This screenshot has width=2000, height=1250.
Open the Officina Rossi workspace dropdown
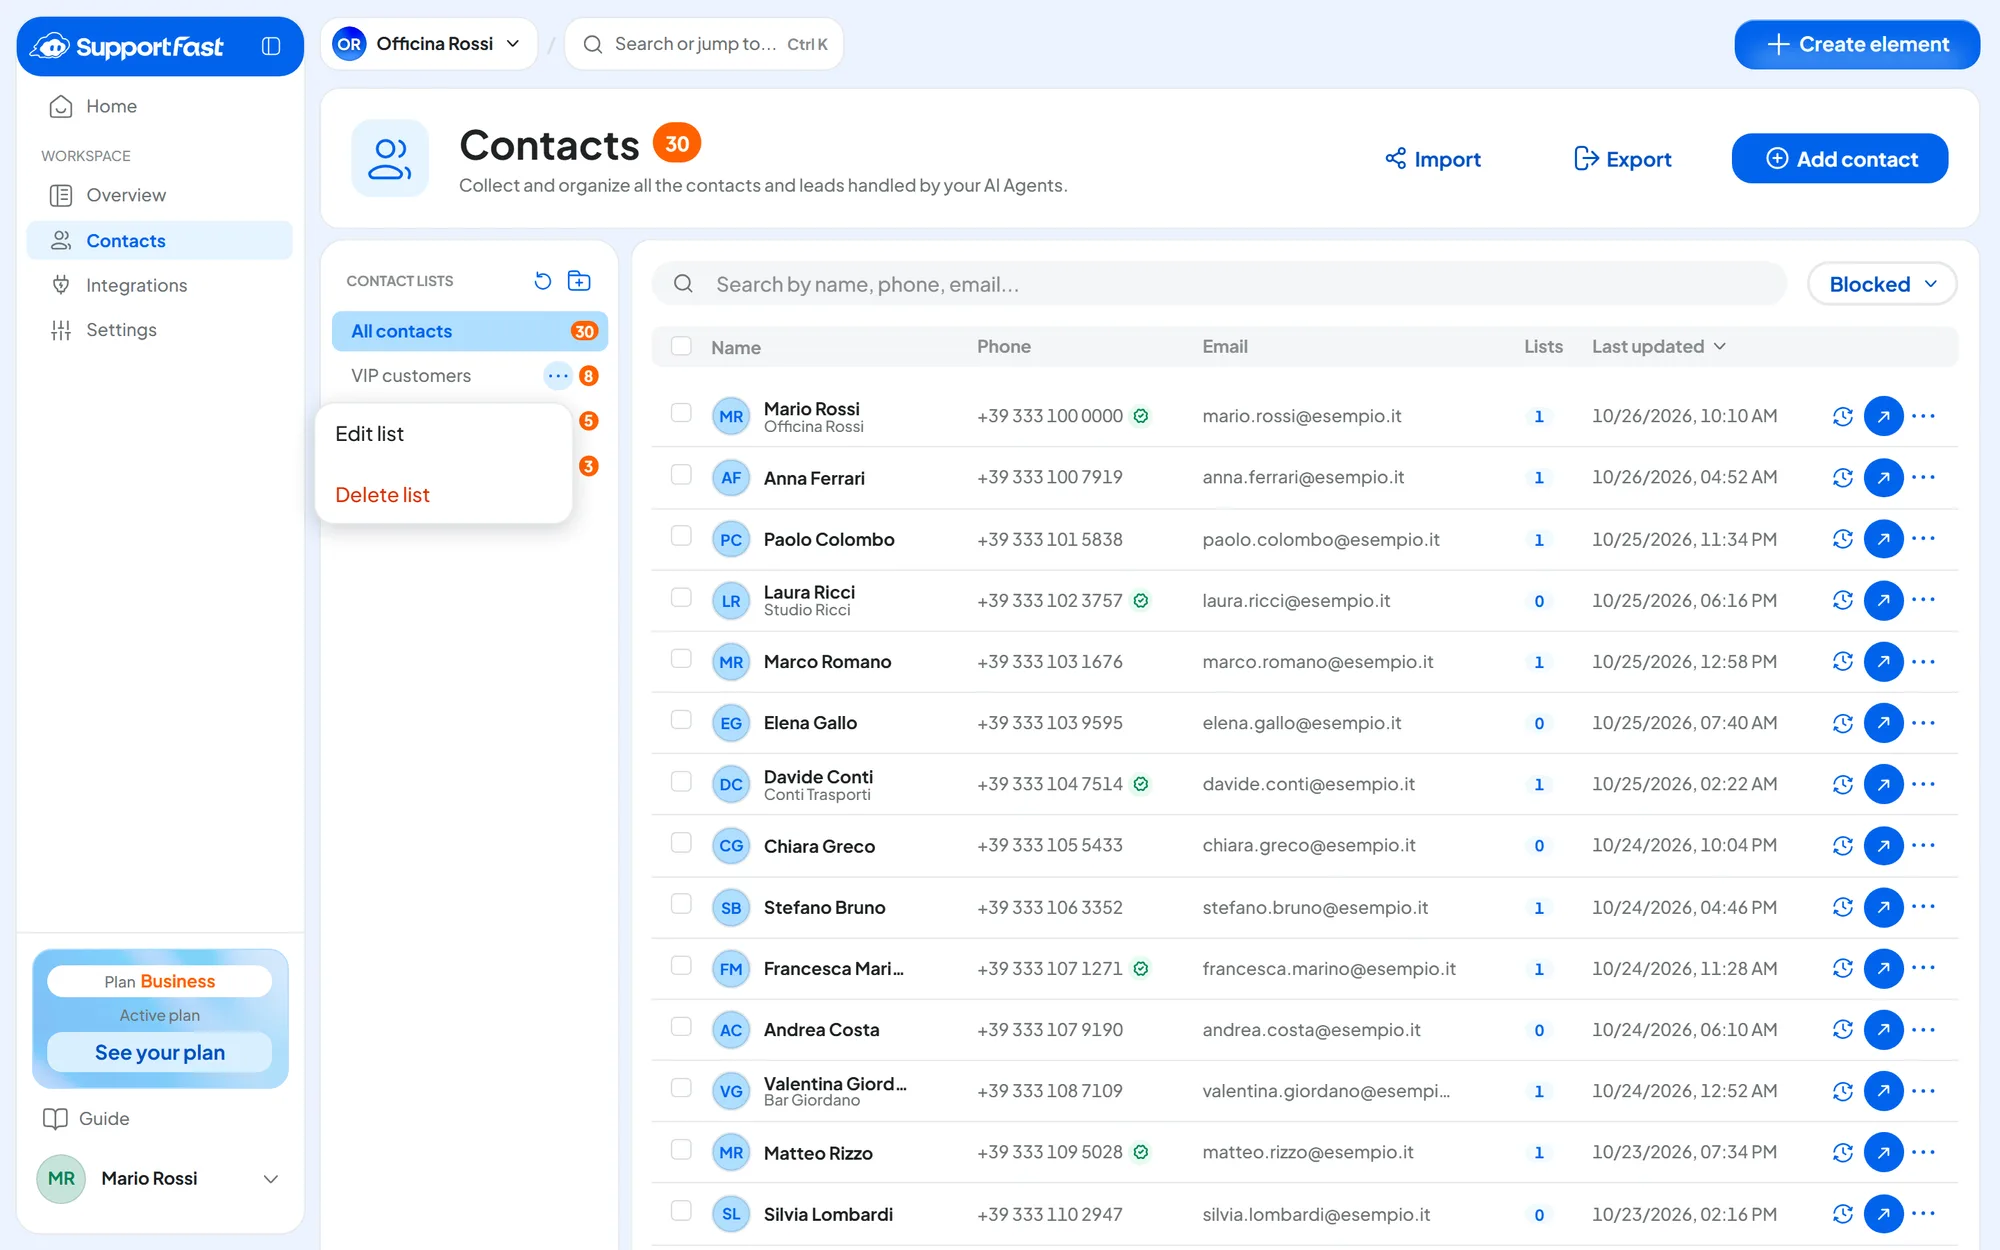click(429, 44)
